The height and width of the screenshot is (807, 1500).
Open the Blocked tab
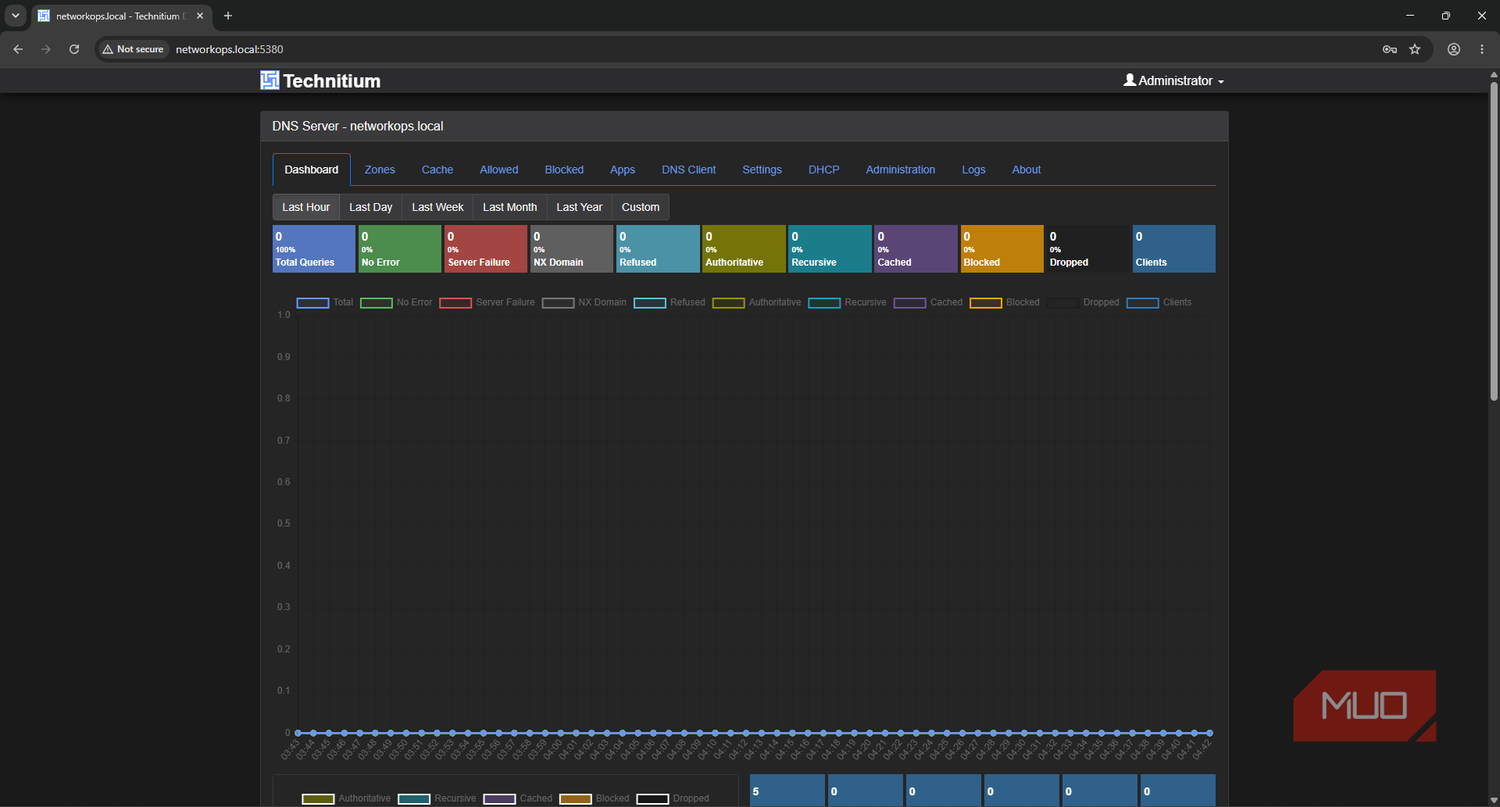click(564, 170)
